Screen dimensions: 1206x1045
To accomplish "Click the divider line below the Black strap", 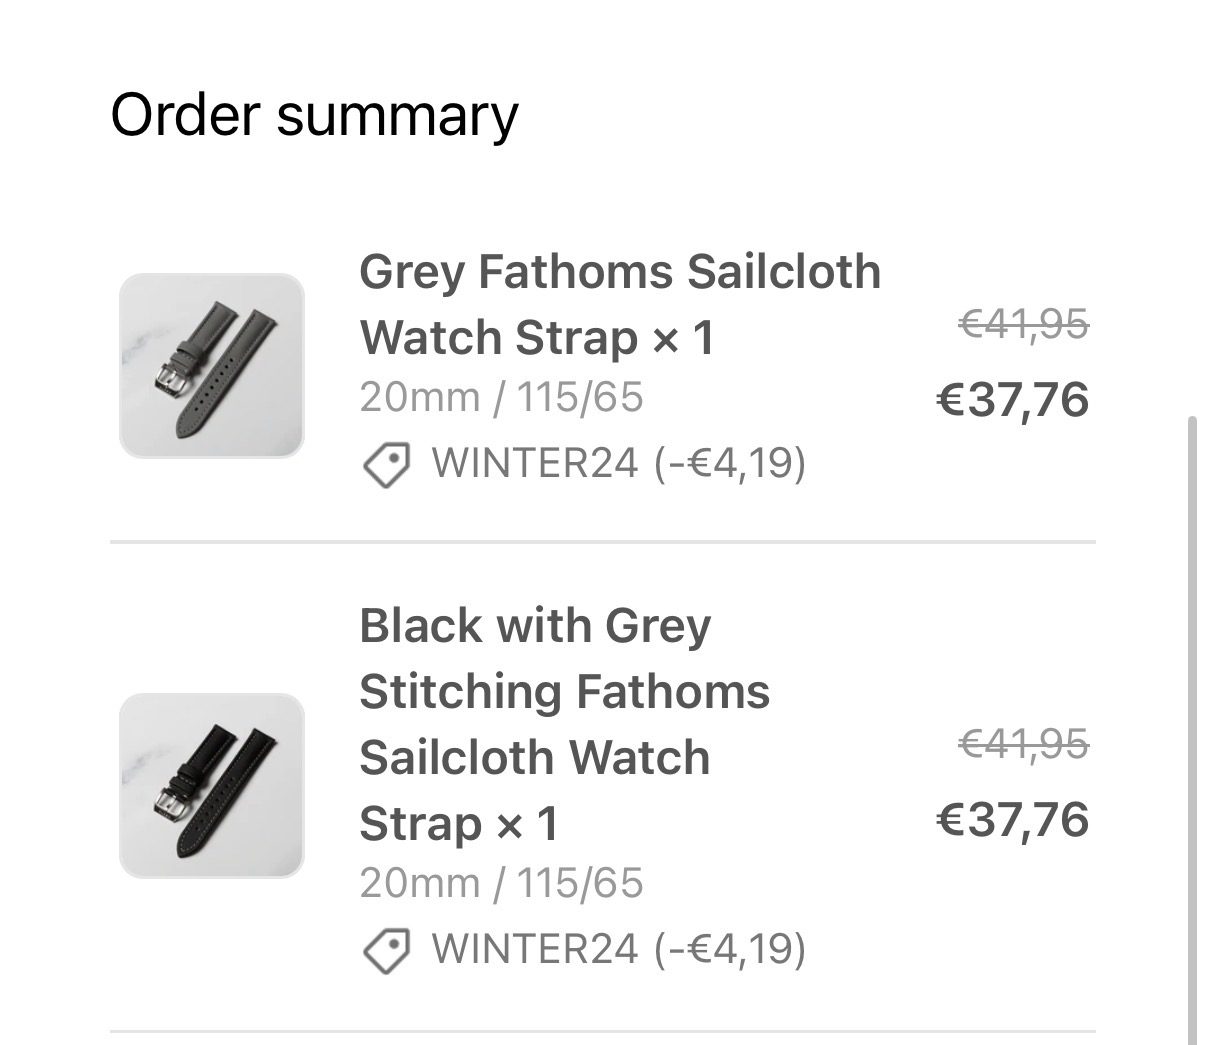I will pos(603,1031).
